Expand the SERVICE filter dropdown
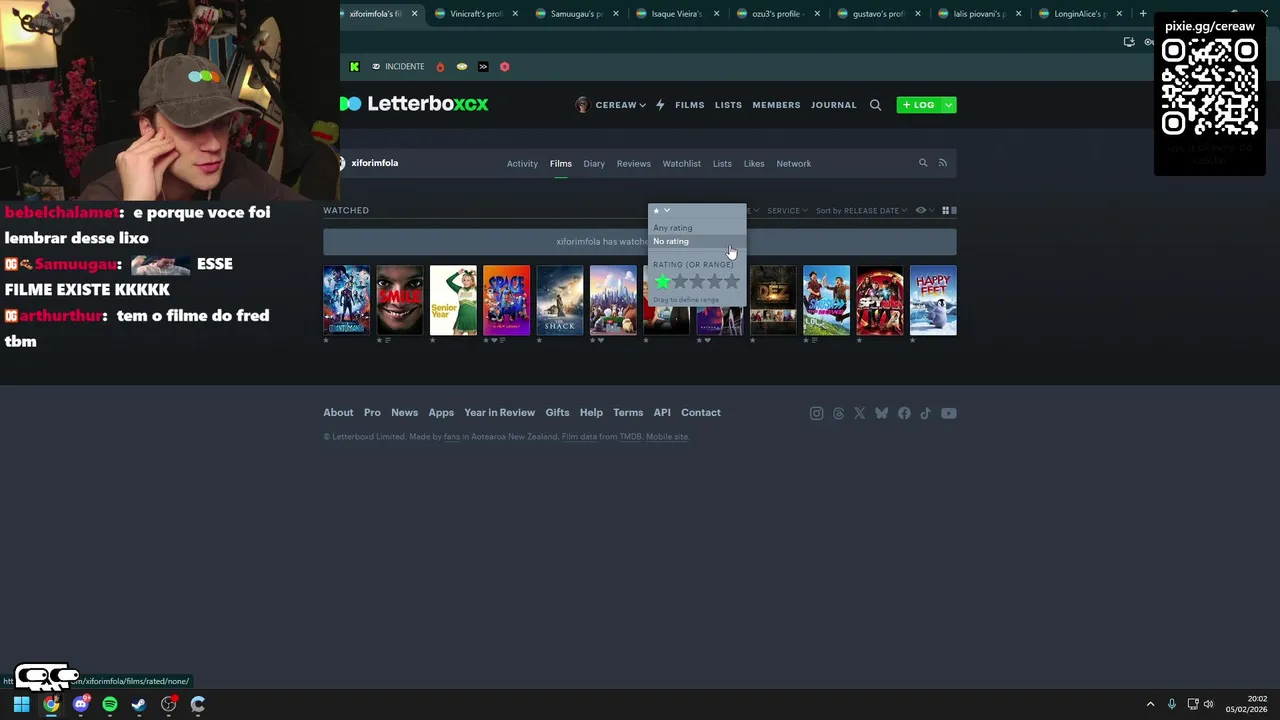This screenshot has width=1280, height=720. pyautogui.click(x=787, y=210)
